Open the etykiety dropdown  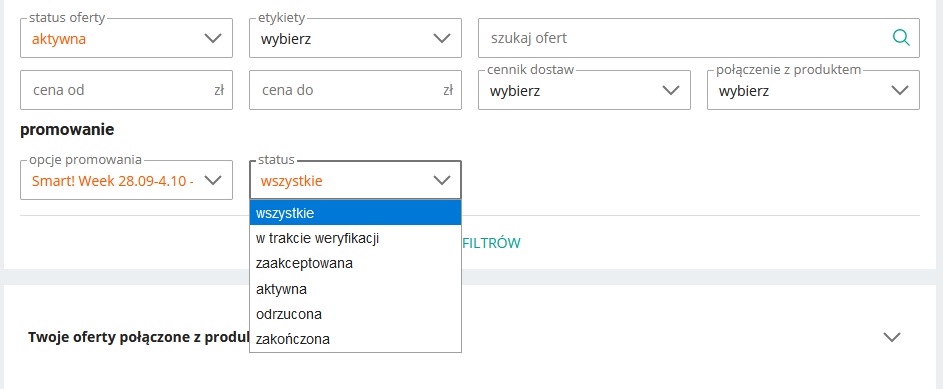[x=355, y=38]
